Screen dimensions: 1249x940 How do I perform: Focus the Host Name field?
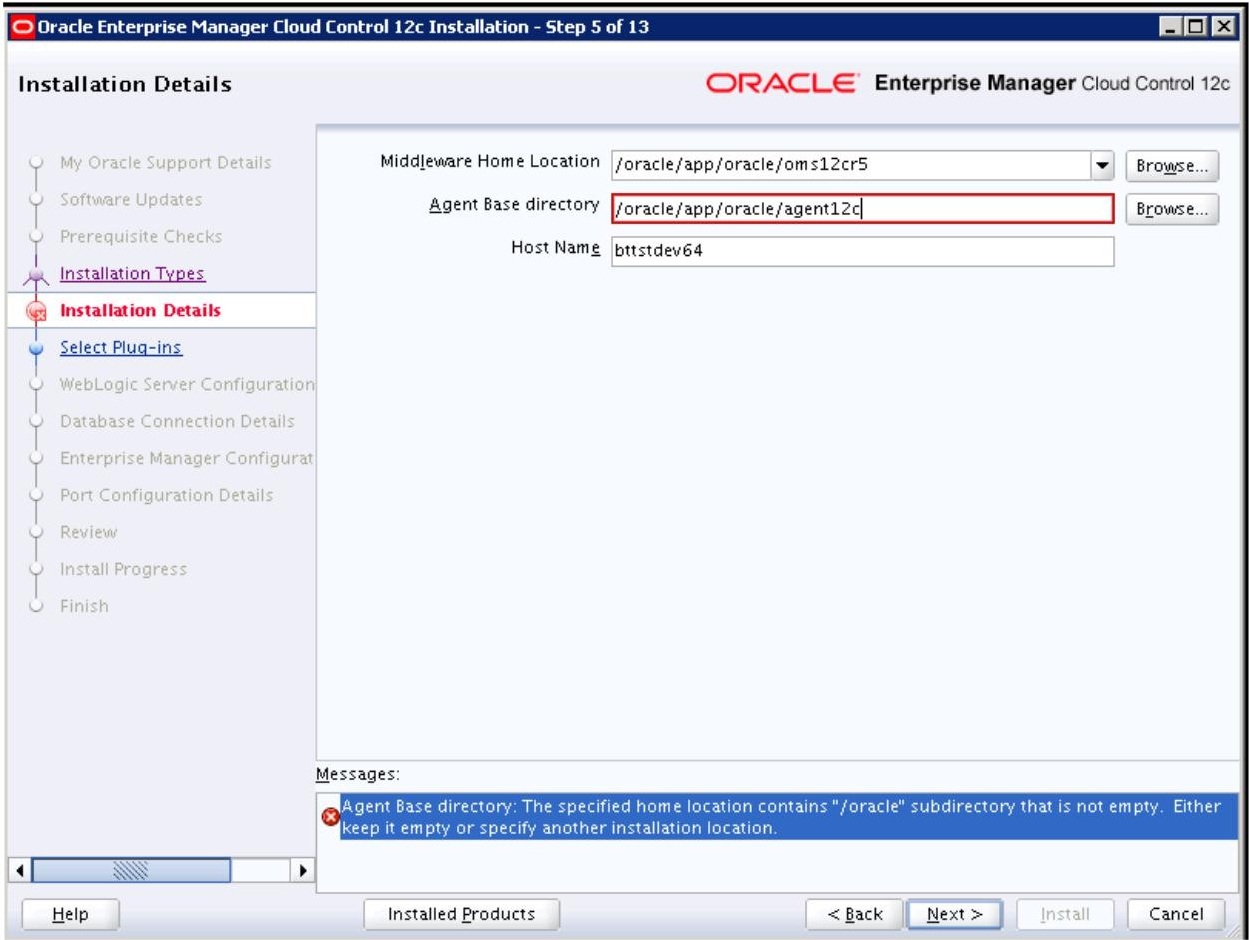click(x=862, y=251)
